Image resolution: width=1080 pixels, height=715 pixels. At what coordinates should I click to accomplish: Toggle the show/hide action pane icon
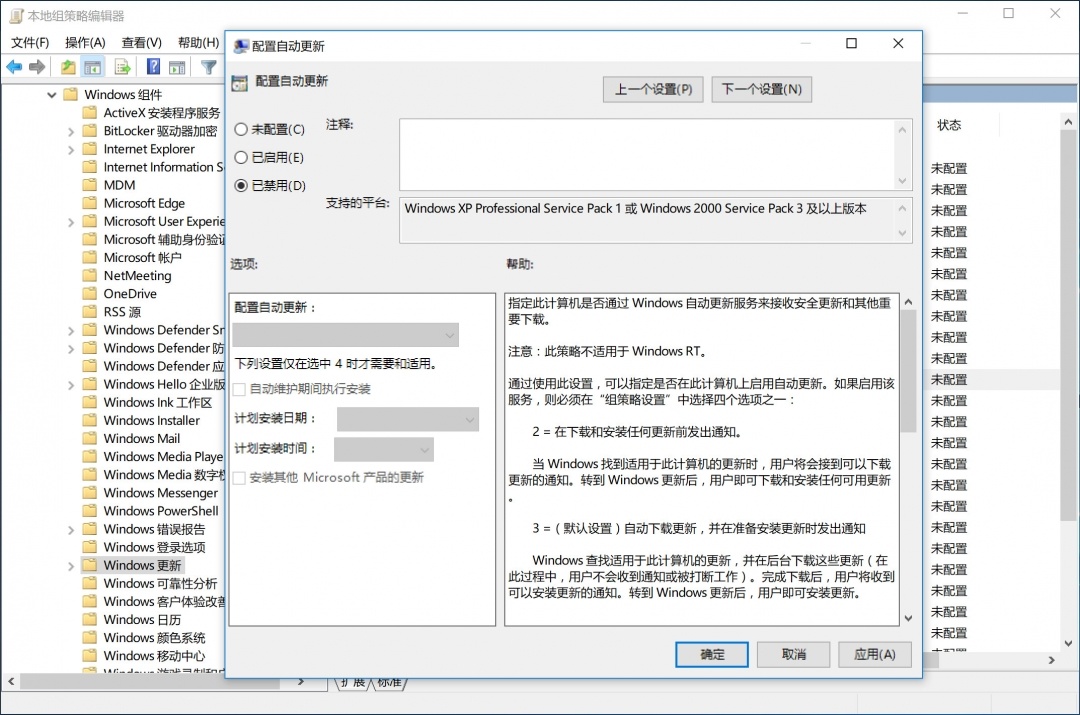click(x=175, y=66)
